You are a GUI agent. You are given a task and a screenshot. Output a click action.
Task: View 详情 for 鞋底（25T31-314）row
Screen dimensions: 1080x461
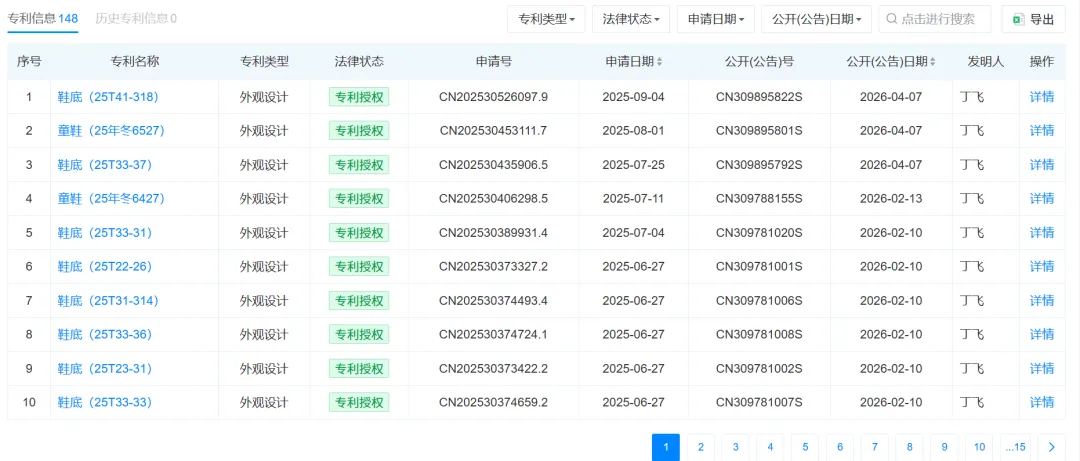pyautogui.click(x=1041, y=300)
